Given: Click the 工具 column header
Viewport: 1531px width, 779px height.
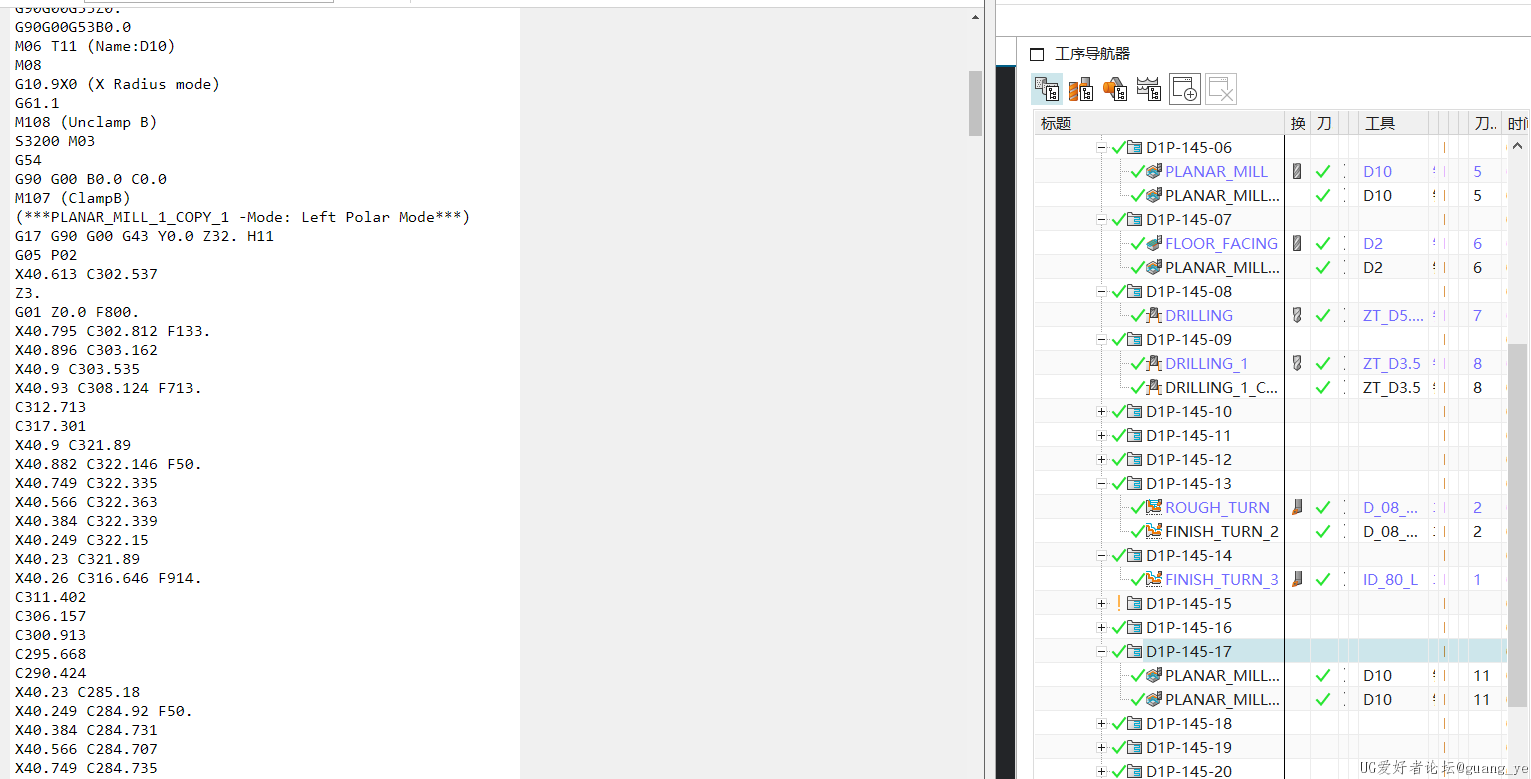Looking at the screenshot, I should tap(1394, 123).
